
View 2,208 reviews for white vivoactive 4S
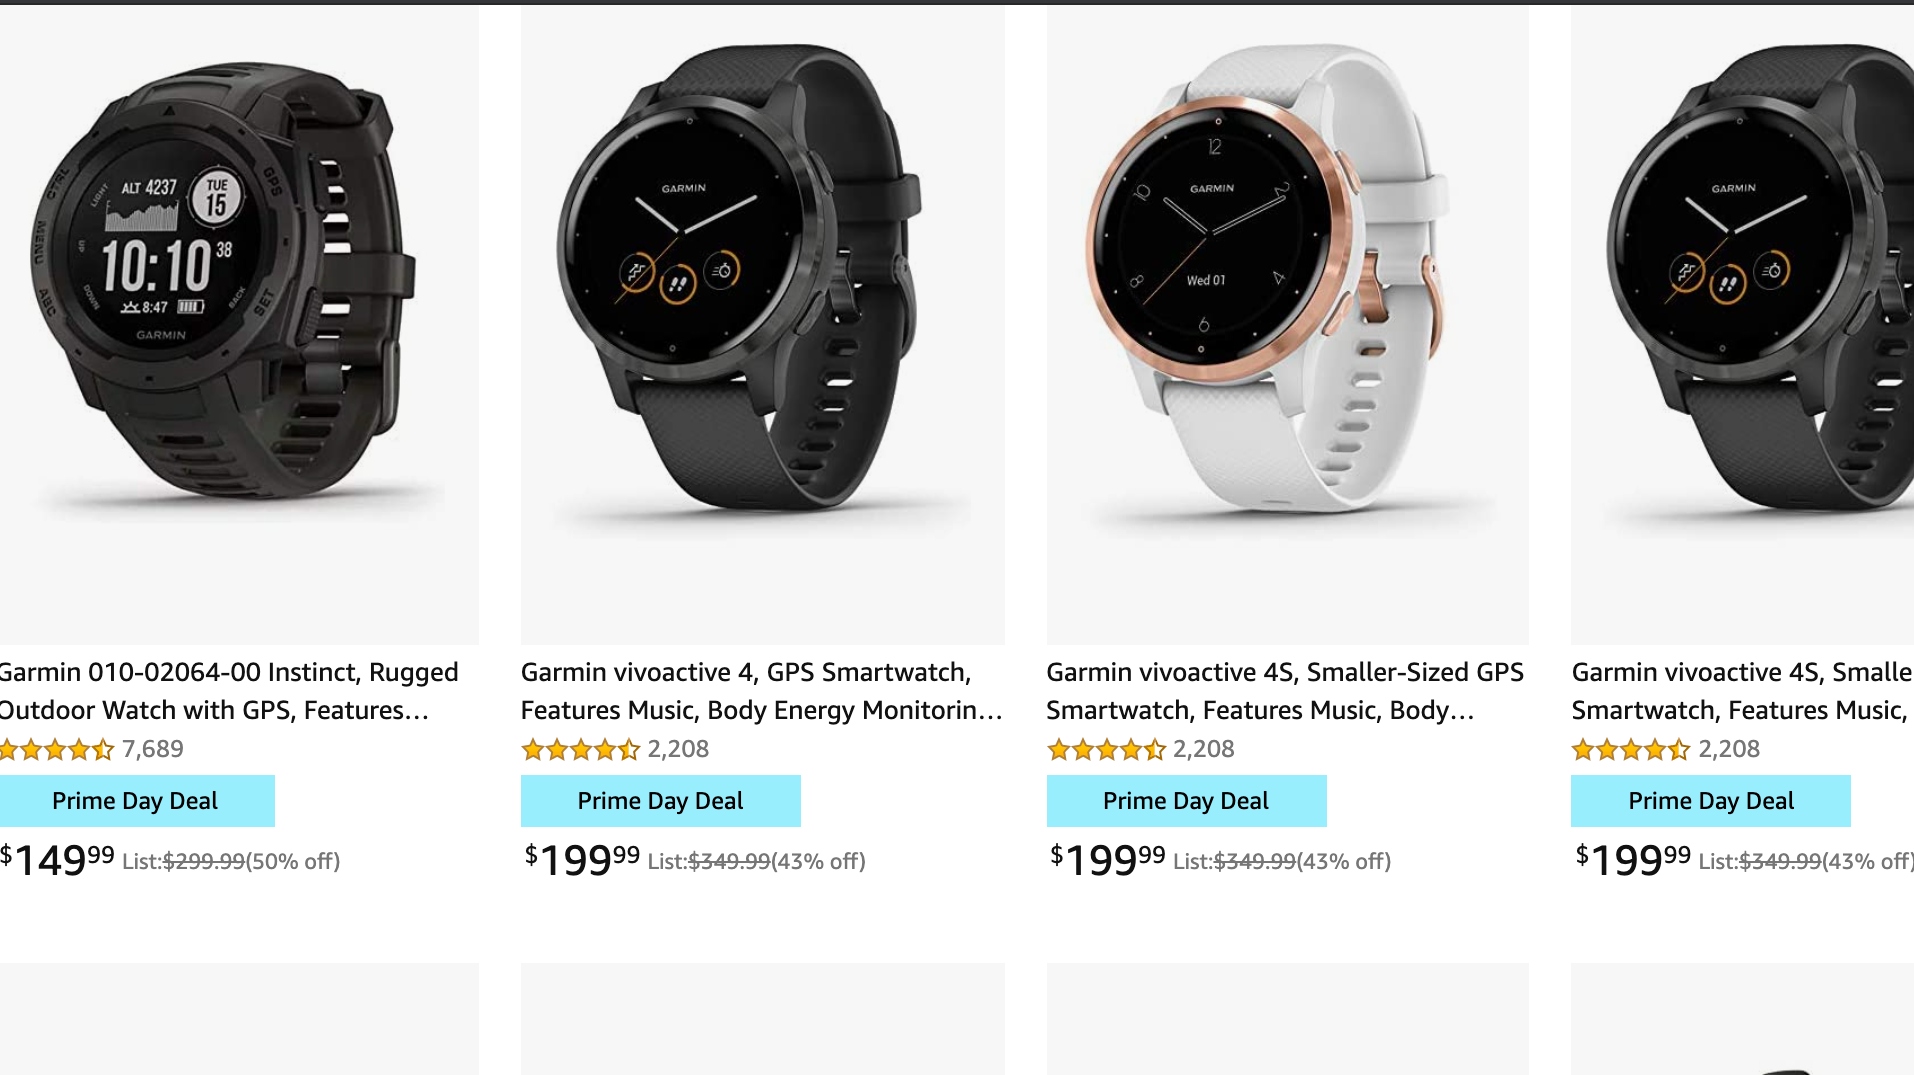1204,749
